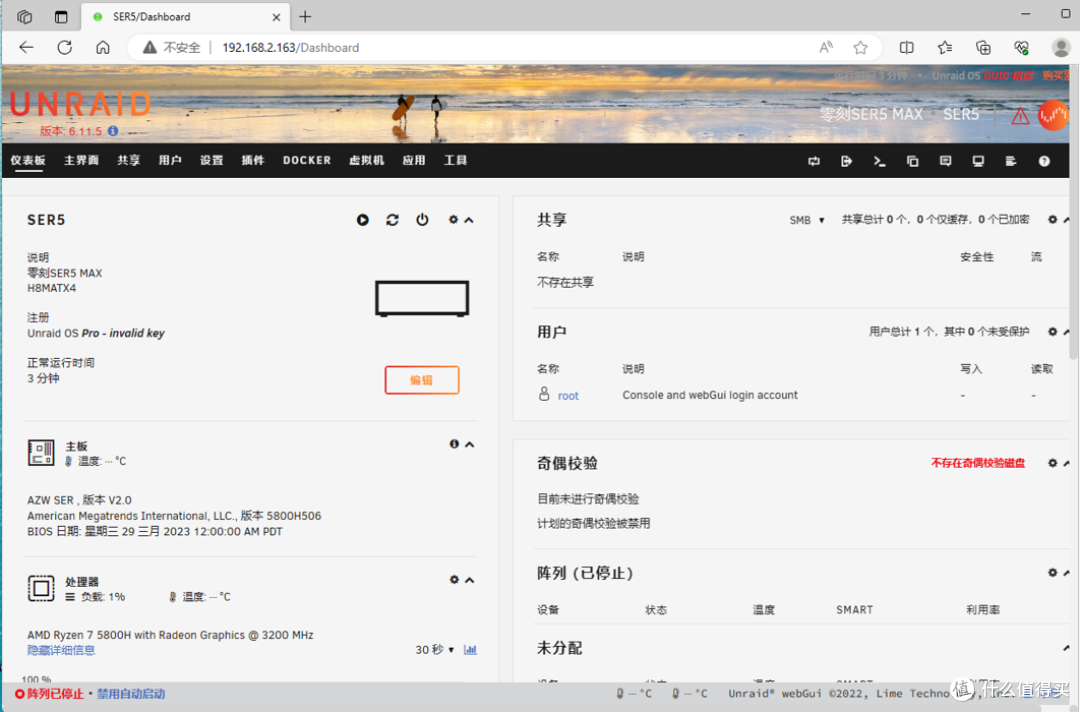Open the terminal icon in nav bar

[x=880, y=161]
